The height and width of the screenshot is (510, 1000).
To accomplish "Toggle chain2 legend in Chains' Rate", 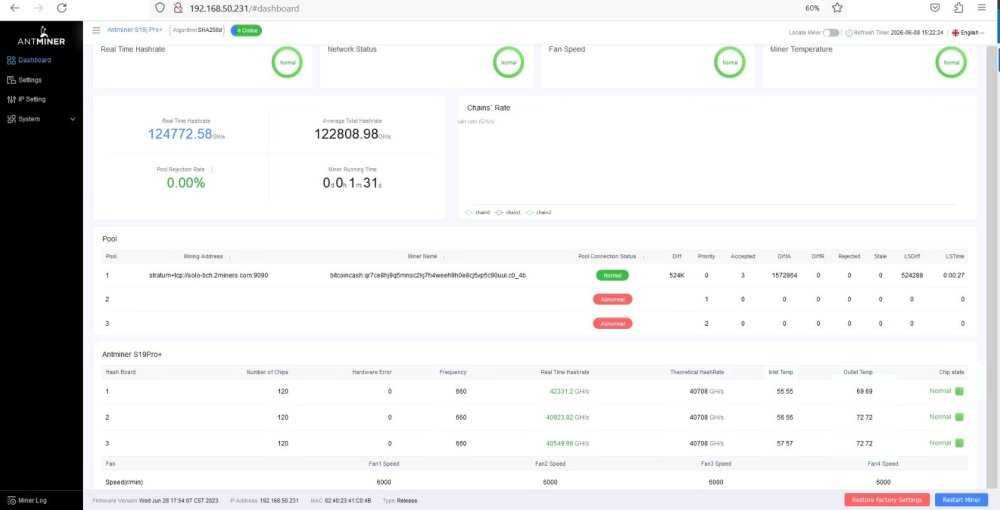I will point(539,212).
